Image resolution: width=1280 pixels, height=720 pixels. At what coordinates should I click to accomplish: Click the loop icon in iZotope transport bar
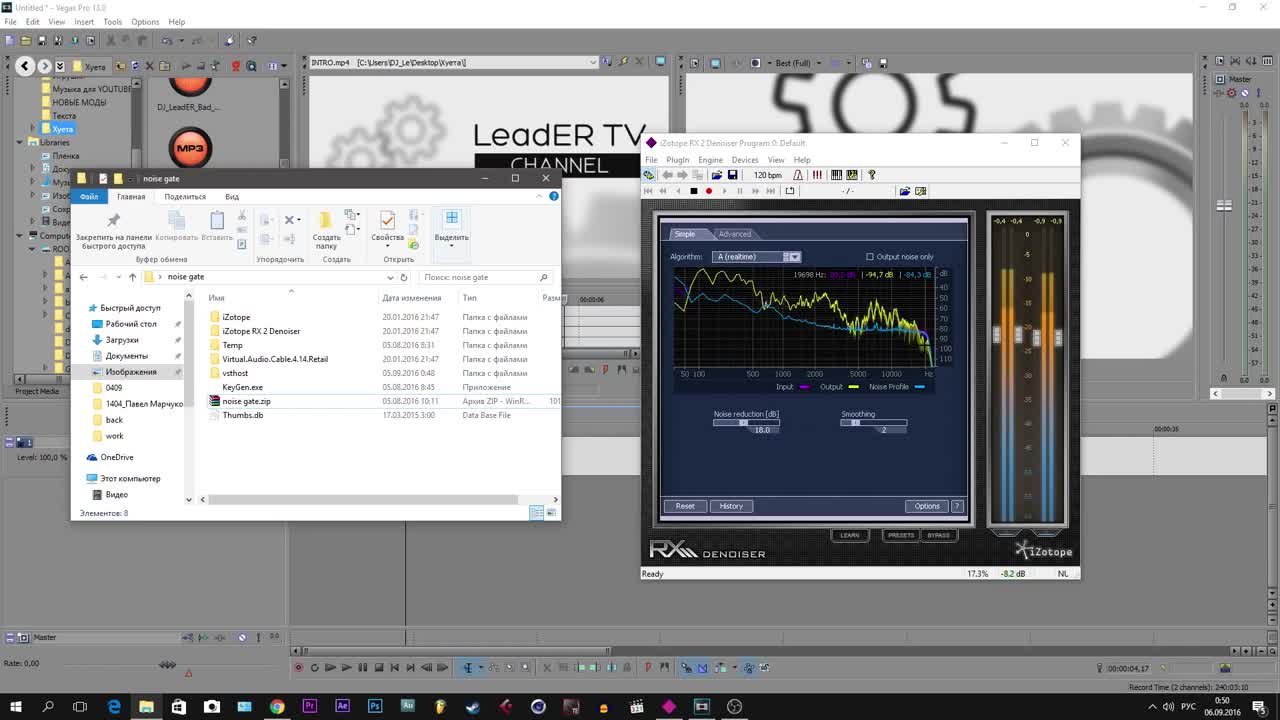pos(790,191)
